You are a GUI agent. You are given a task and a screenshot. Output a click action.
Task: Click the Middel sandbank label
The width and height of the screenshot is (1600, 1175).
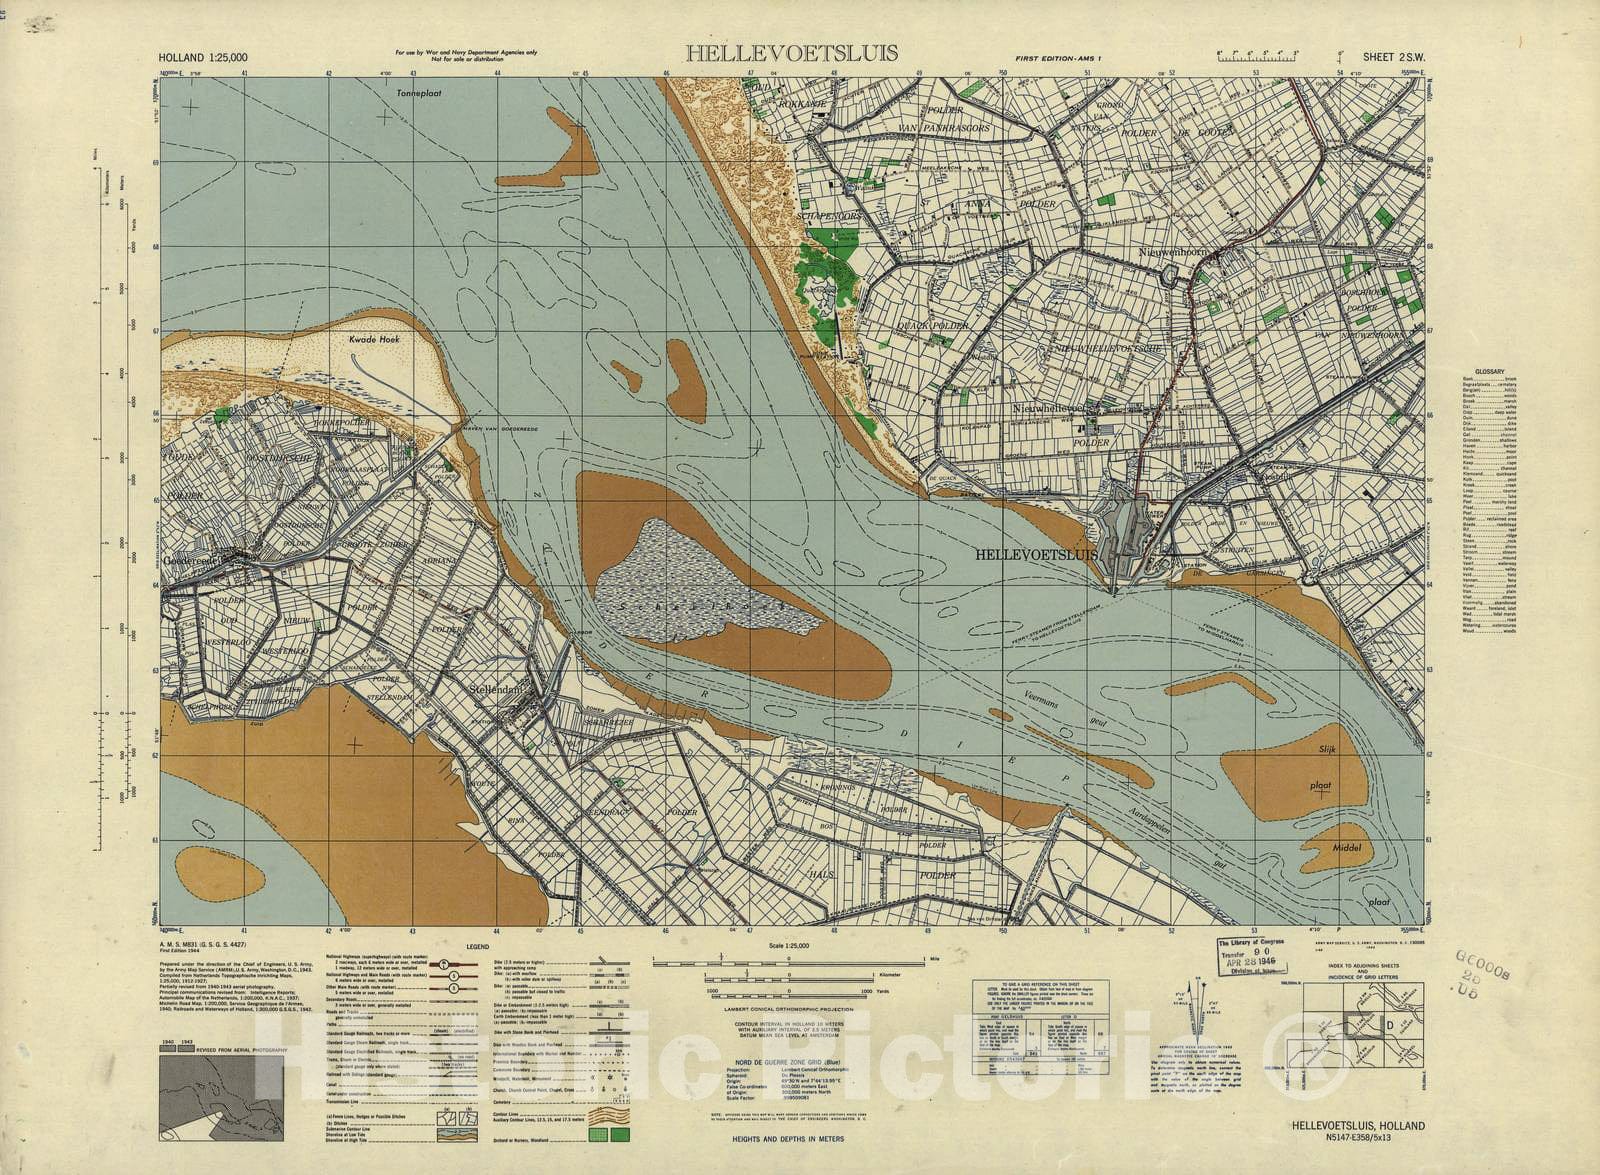coord(1347,847)
